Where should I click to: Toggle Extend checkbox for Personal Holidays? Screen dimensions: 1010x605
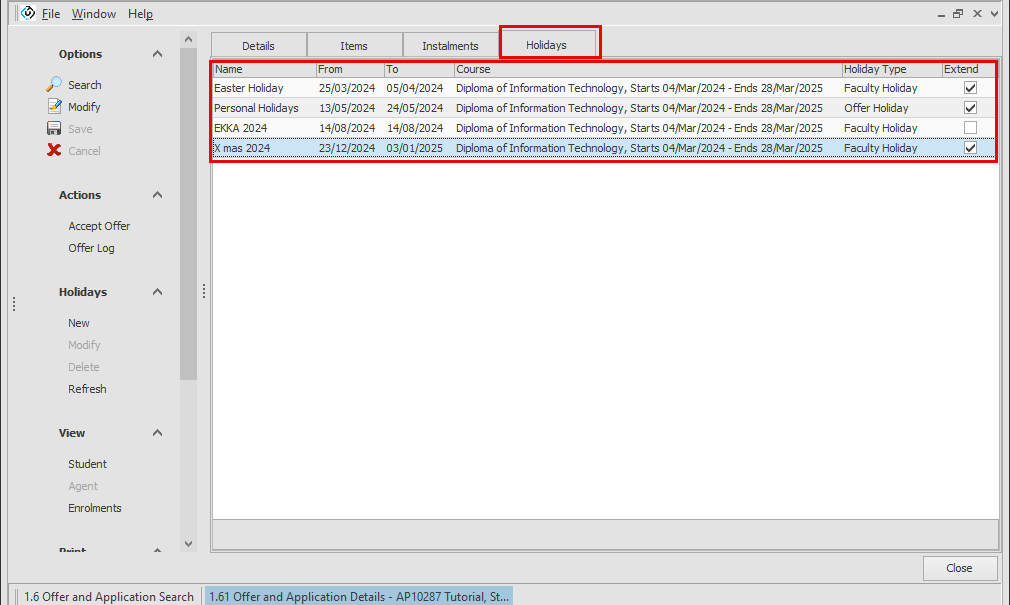coord(970,108)
